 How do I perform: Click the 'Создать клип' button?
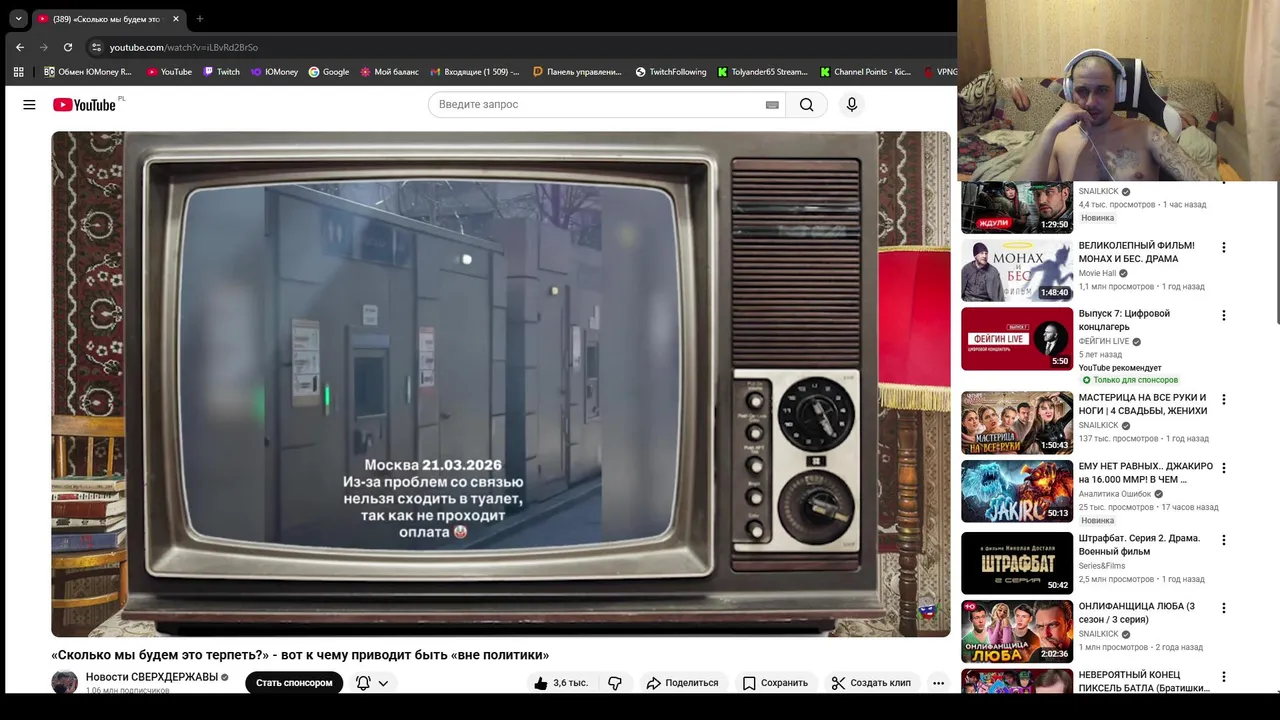pos(871,683)
